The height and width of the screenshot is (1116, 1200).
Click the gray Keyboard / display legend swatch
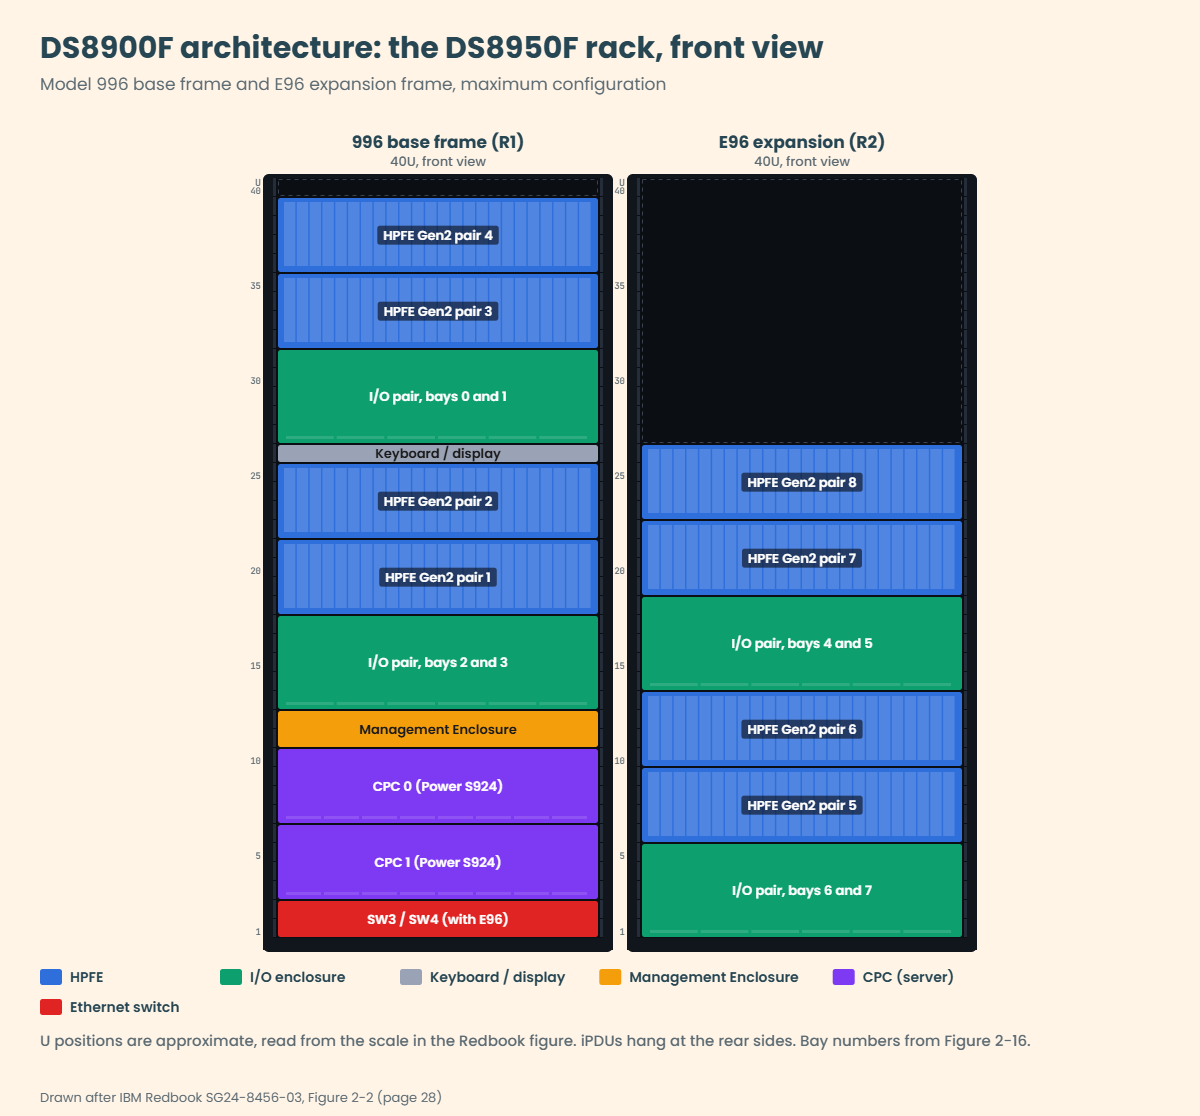tap(411, 977)
